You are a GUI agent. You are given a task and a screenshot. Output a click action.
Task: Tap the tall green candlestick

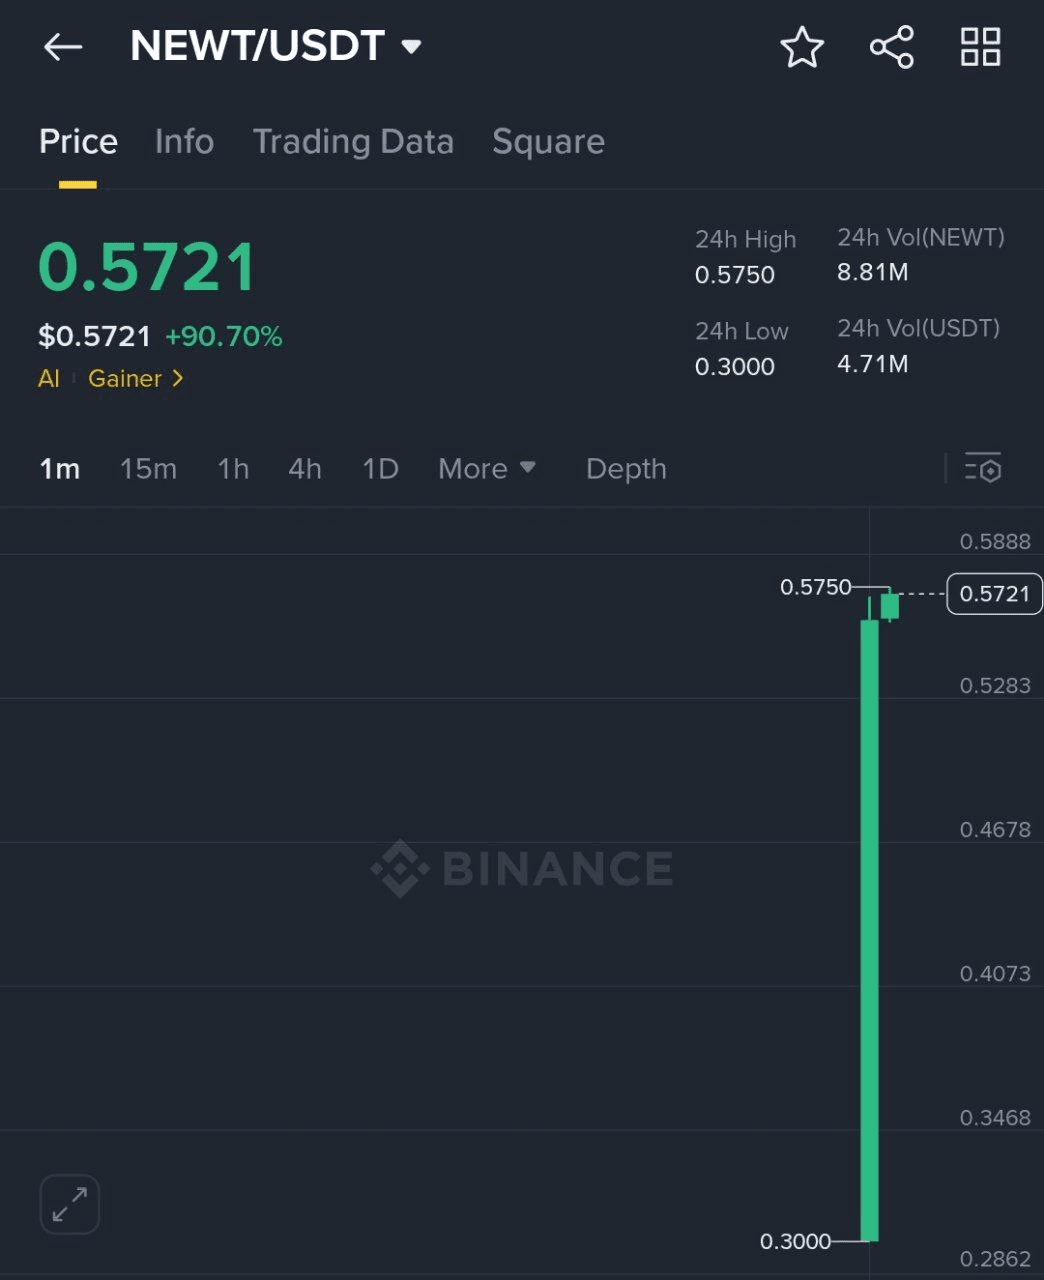click(870, 930)
